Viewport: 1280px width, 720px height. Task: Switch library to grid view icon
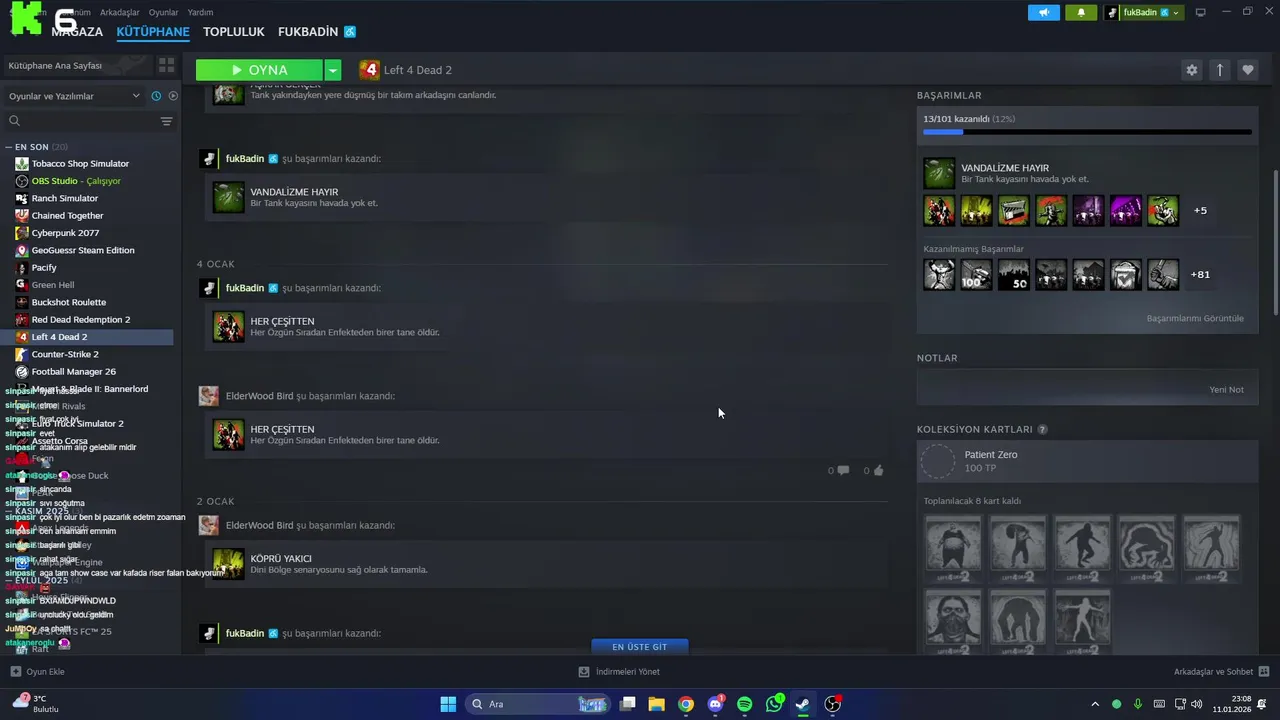[166, 65]
